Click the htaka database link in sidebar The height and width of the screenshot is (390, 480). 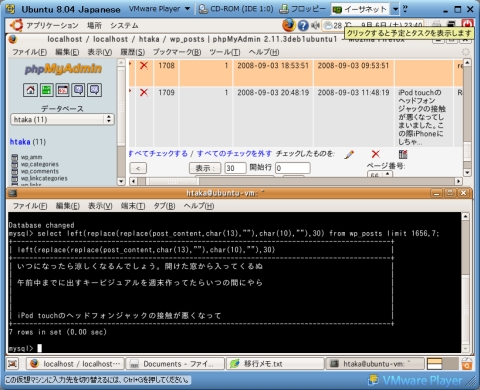20,142
